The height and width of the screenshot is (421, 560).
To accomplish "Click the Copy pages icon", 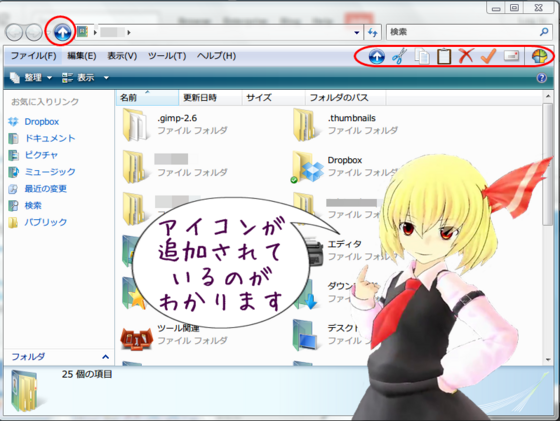I will point(421,56).
